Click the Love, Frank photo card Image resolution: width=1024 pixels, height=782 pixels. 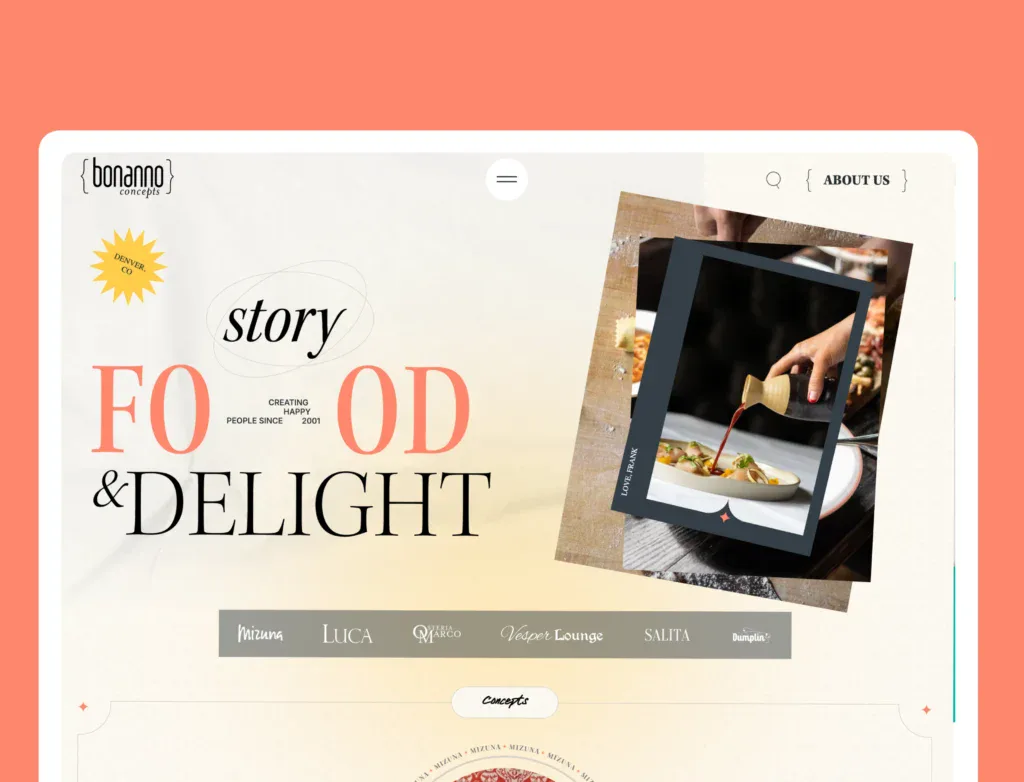(742, 396)
